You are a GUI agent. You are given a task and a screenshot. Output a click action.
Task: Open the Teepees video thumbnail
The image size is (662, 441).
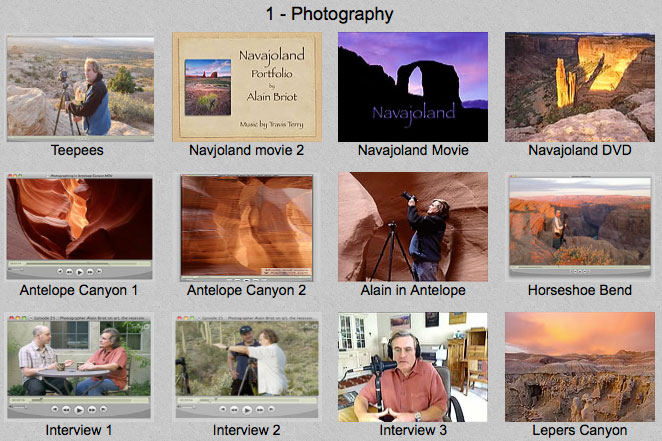point(80,87)
